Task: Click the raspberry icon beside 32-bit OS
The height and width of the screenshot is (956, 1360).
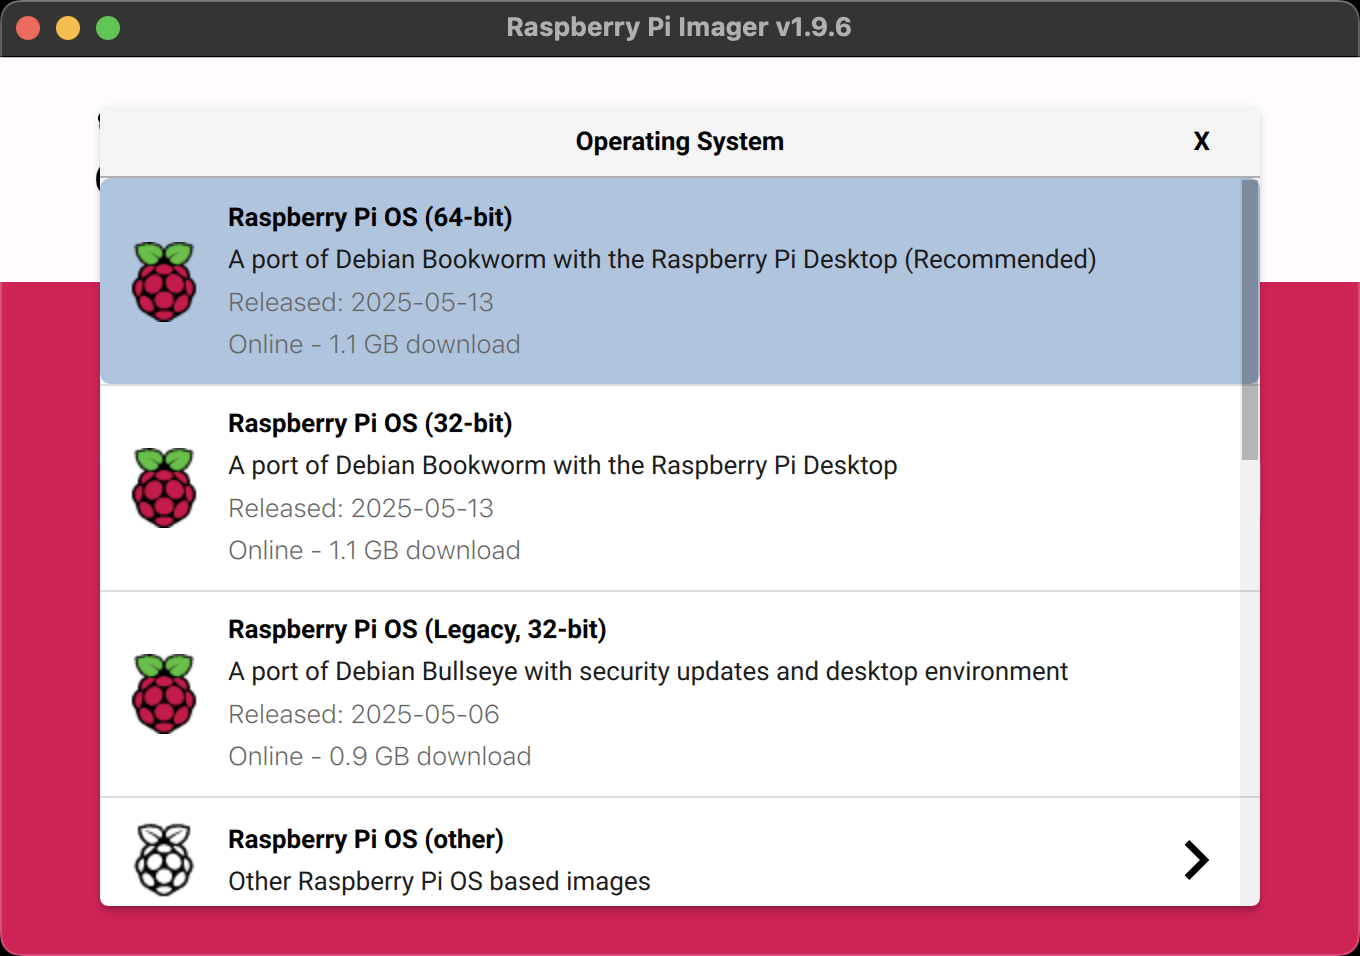Action: (164, 488)
